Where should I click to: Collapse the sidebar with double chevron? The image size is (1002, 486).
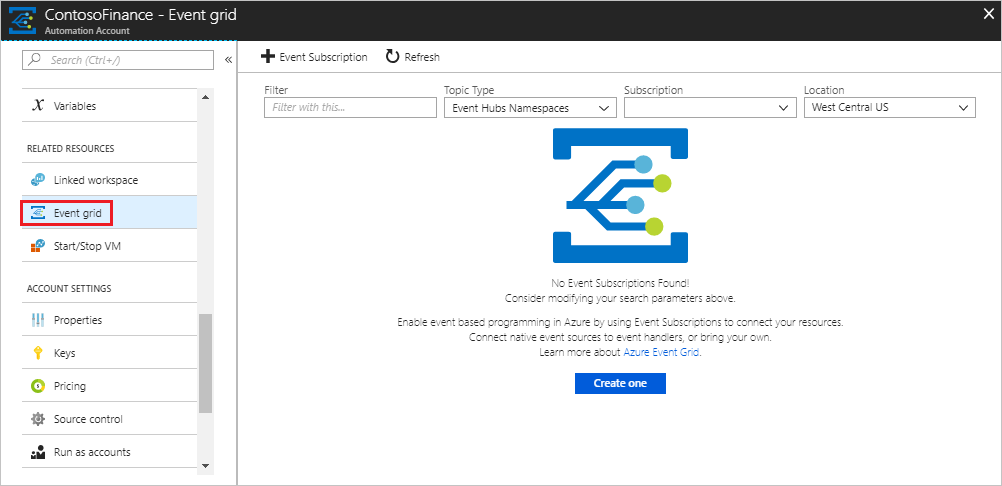coord(228,60)
